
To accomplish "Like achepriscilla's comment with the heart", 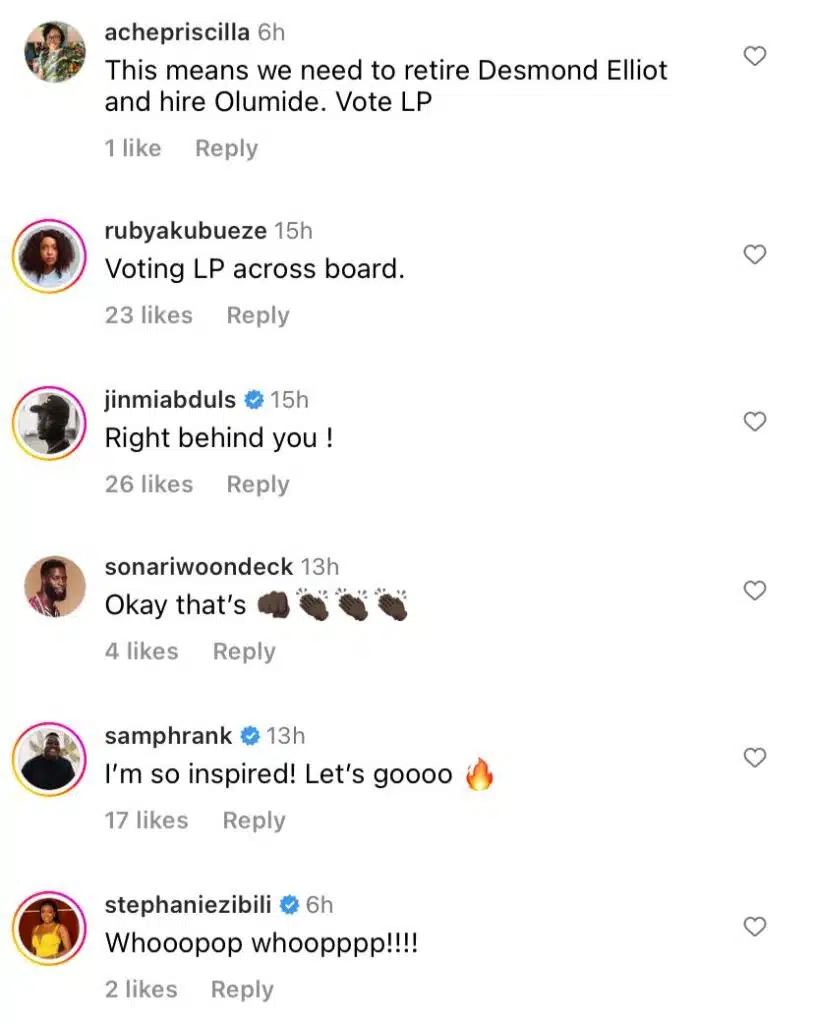I will point(755,56).
